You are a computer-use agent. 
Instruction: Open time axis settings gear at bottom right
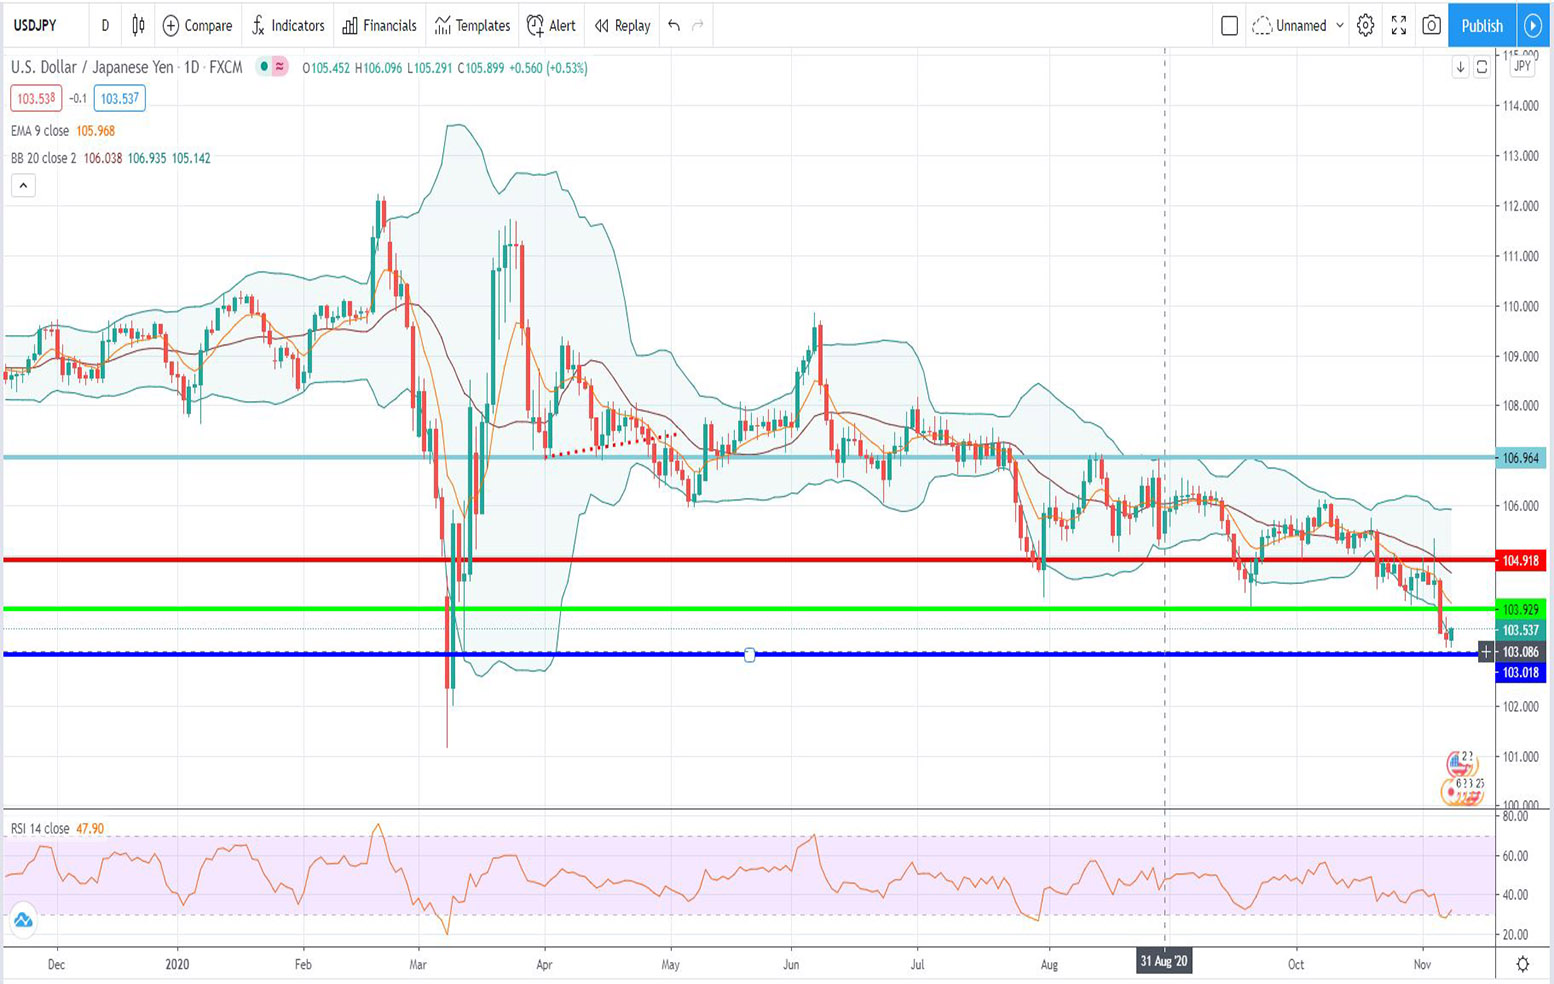pyautogui.click(x=1522, y=964)
